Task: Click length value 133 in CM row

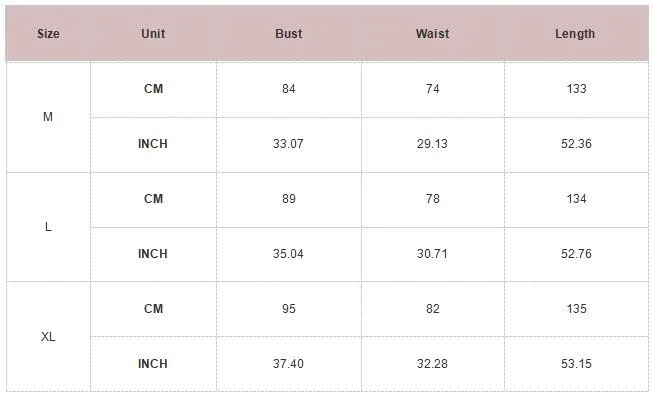Action: 576,89
